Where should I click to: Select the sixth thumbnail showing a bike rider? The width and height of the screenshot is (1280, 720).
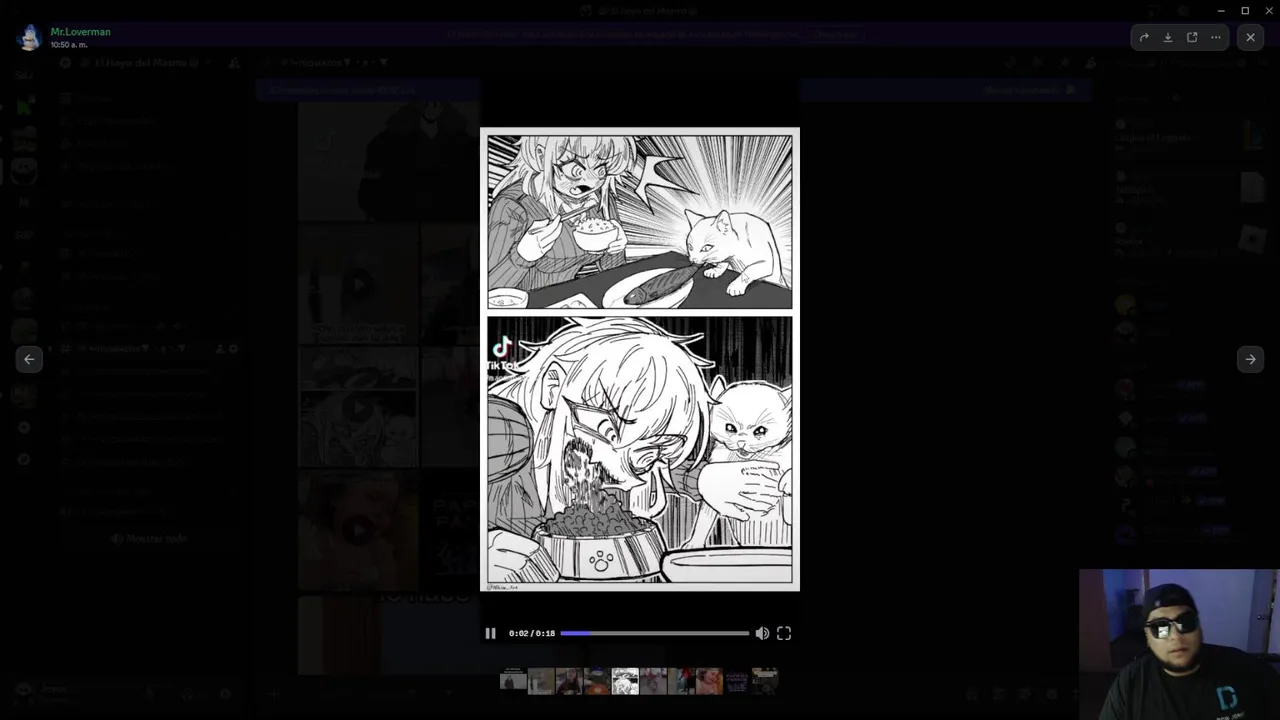[x=653, y=681]
